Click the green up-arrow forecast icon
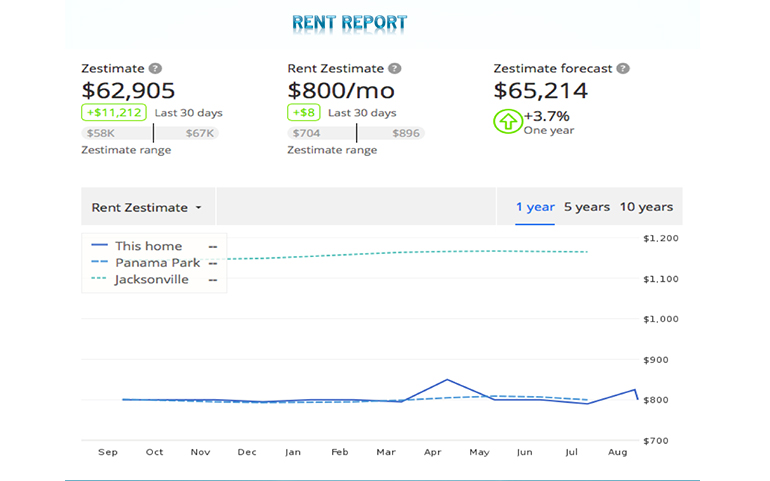This screenshot has height=481, width=770. (507, 122)
